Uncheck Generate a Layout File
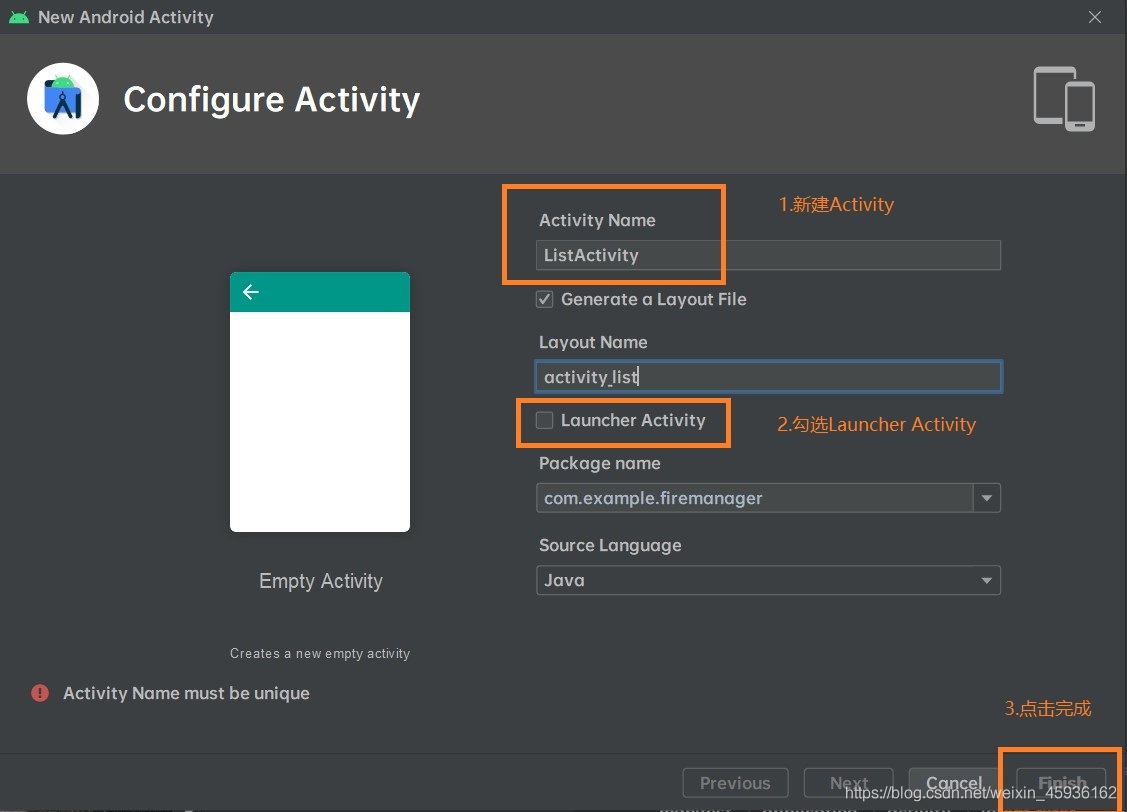Viewport: 1127px width, 812px height. click(545, 299)
